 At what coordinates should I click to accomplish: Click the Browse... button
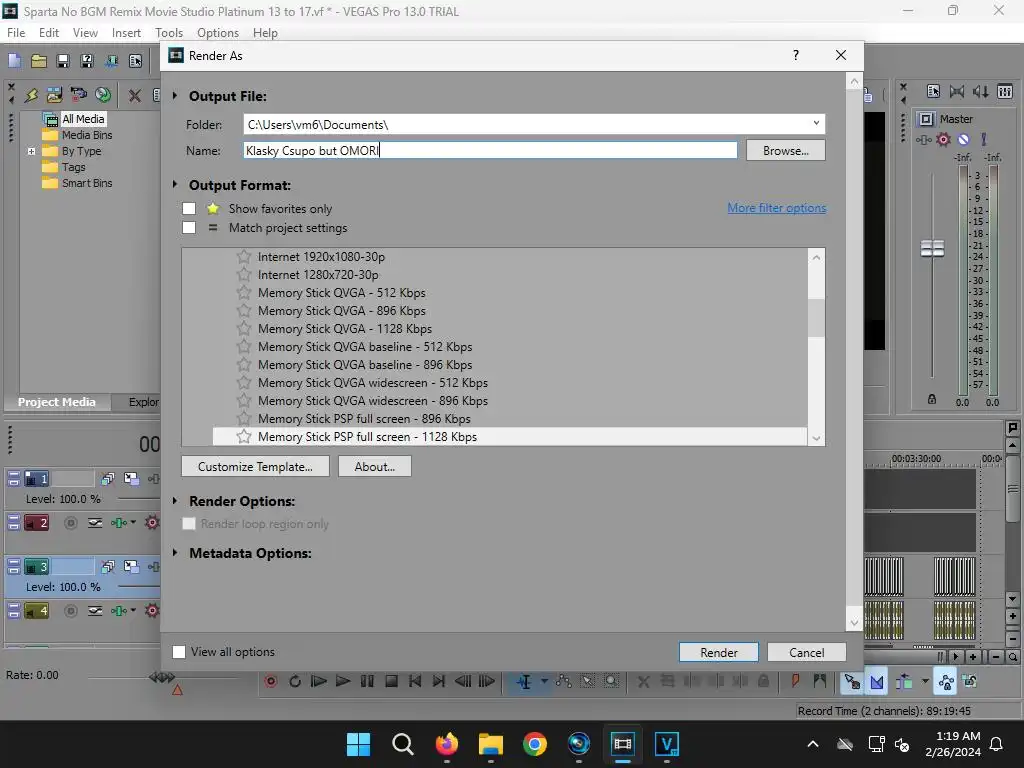(786, 150)
